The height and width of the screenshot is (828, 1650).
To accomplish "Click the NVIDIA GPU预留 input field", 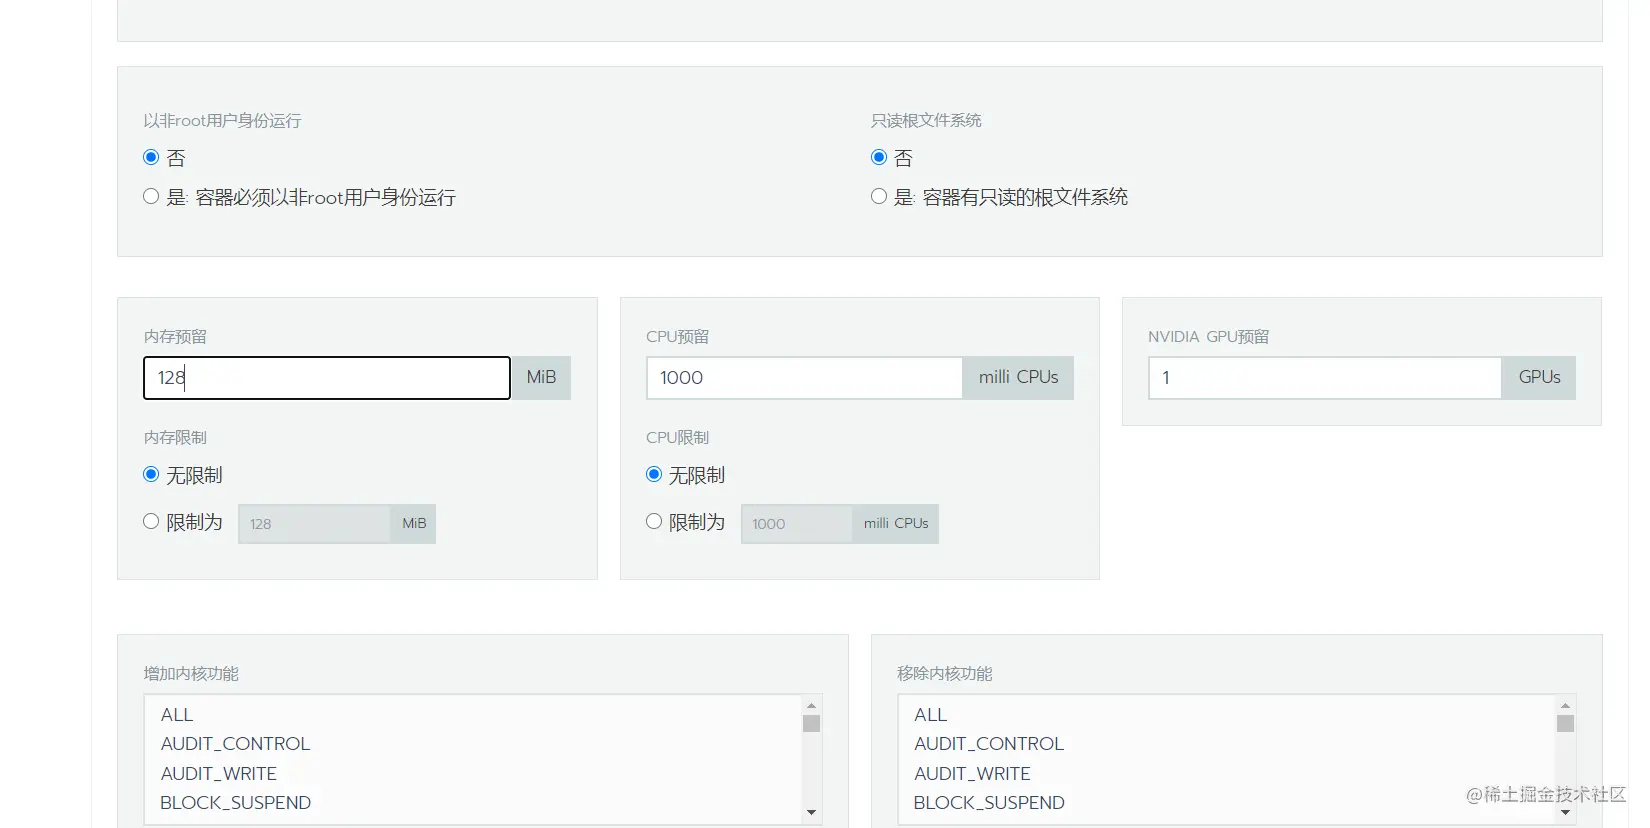I will coord(1325,378).
